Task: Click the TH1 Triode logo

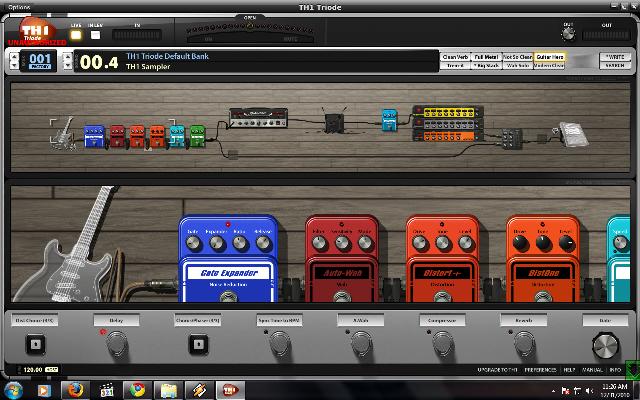Action: pyautogui.click(x=36, y=31)
